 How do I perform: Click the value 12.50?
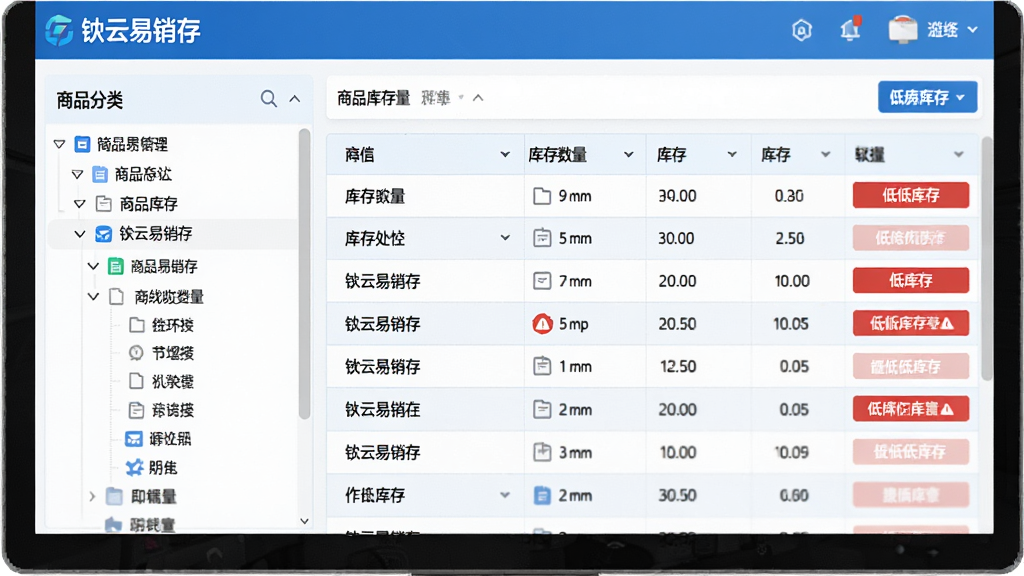(x=678, y=366)
